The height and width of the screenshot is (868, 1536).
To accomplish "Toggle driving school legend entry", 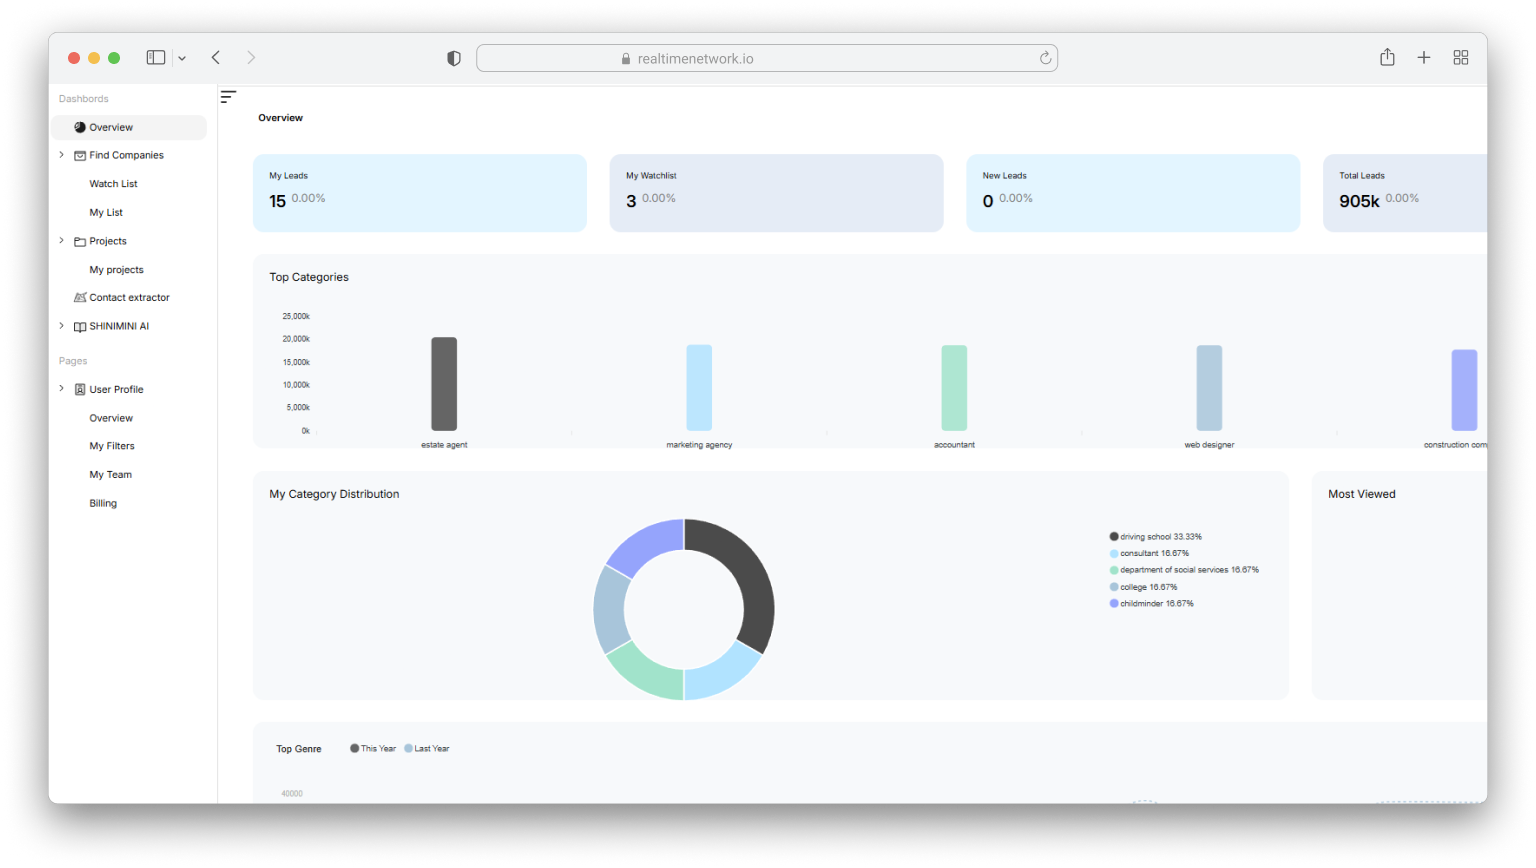I will [1156, 537].
